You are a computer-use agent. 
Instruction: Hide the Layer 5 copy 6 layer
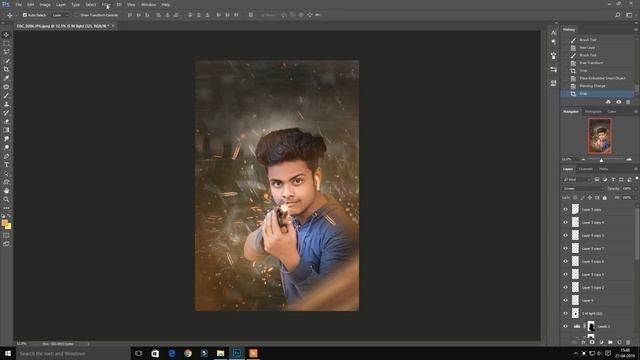click(566, 261)
